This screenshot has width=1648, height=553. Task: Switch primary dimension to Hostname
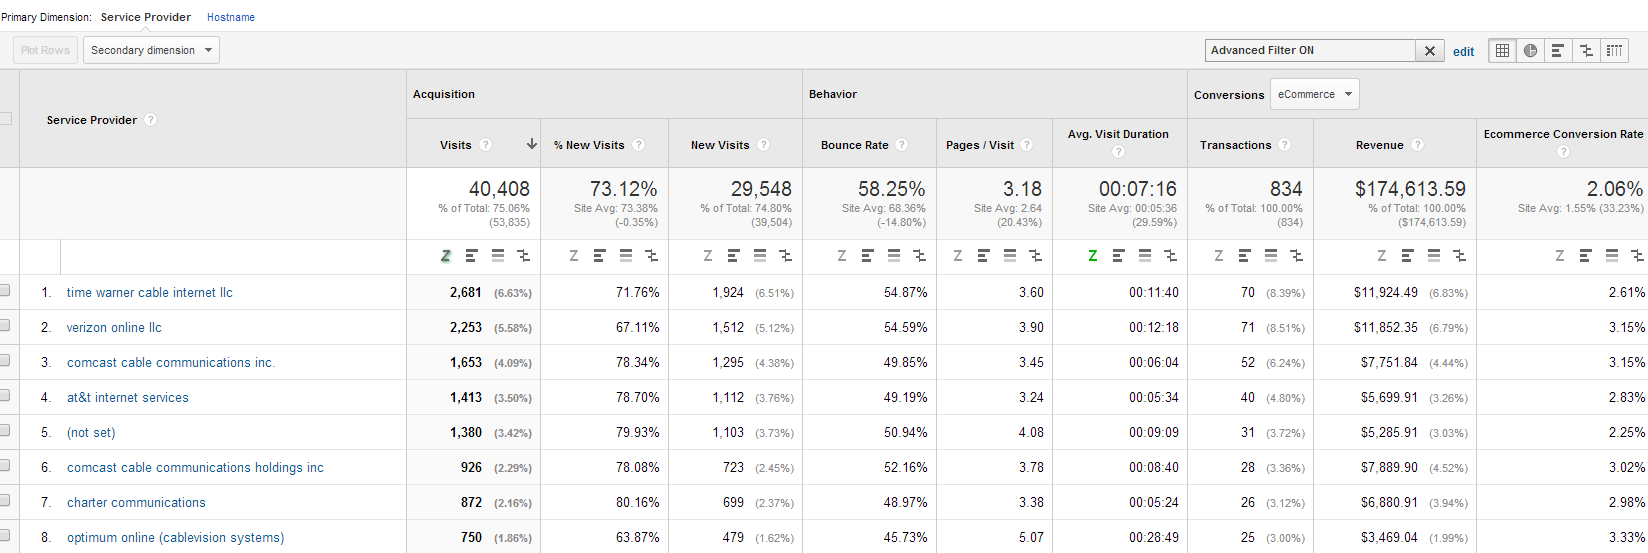click(231, 17)
